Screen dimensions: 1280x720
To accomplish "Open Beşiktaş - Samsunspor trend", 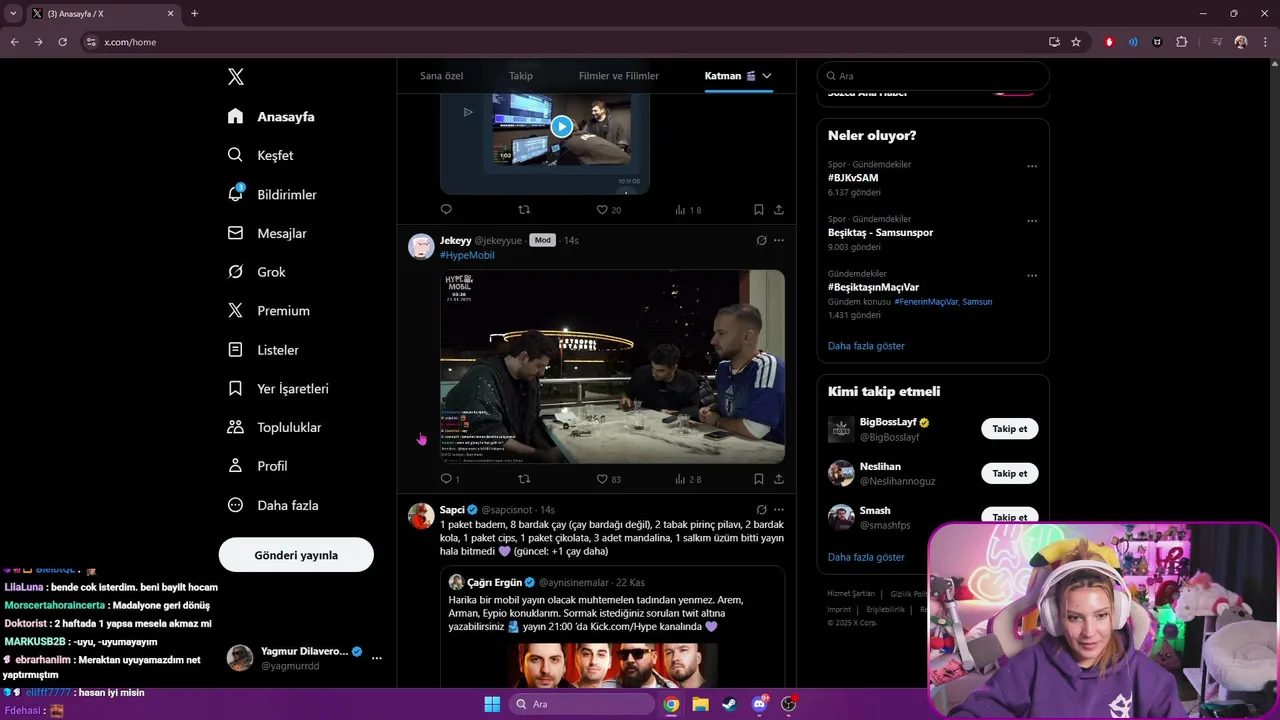I will 880,232.
